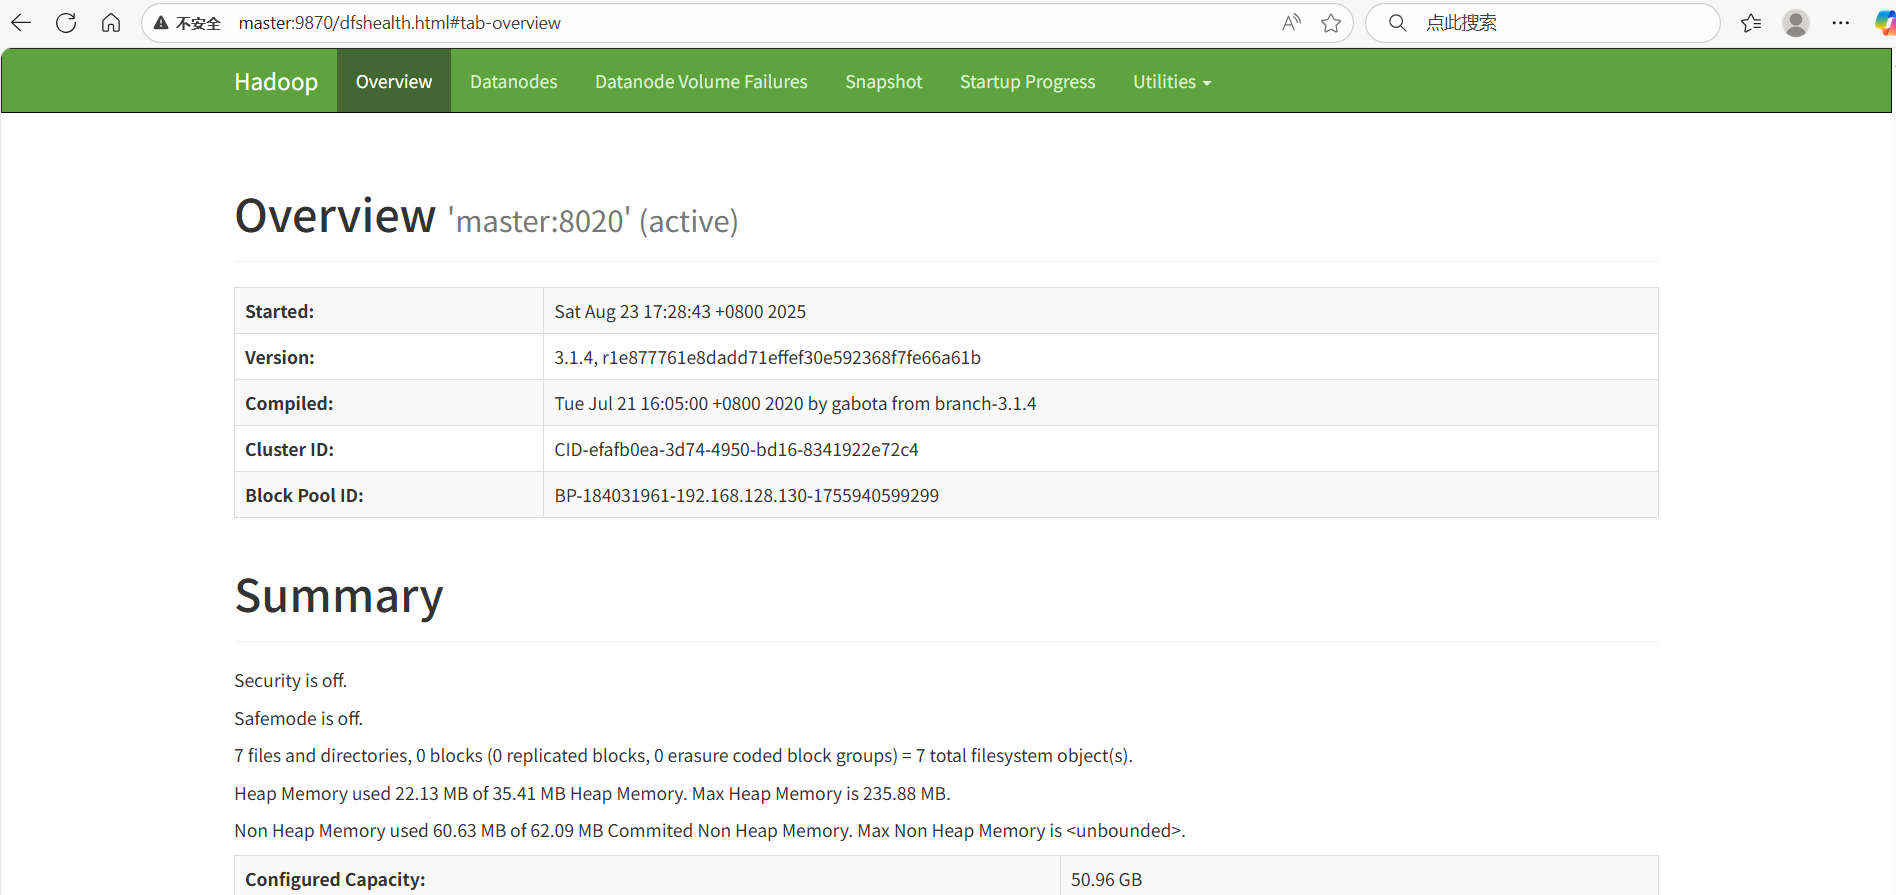Switch to the Snapshot tab
The image size is (1896, 895).
[x=884, y=82]
